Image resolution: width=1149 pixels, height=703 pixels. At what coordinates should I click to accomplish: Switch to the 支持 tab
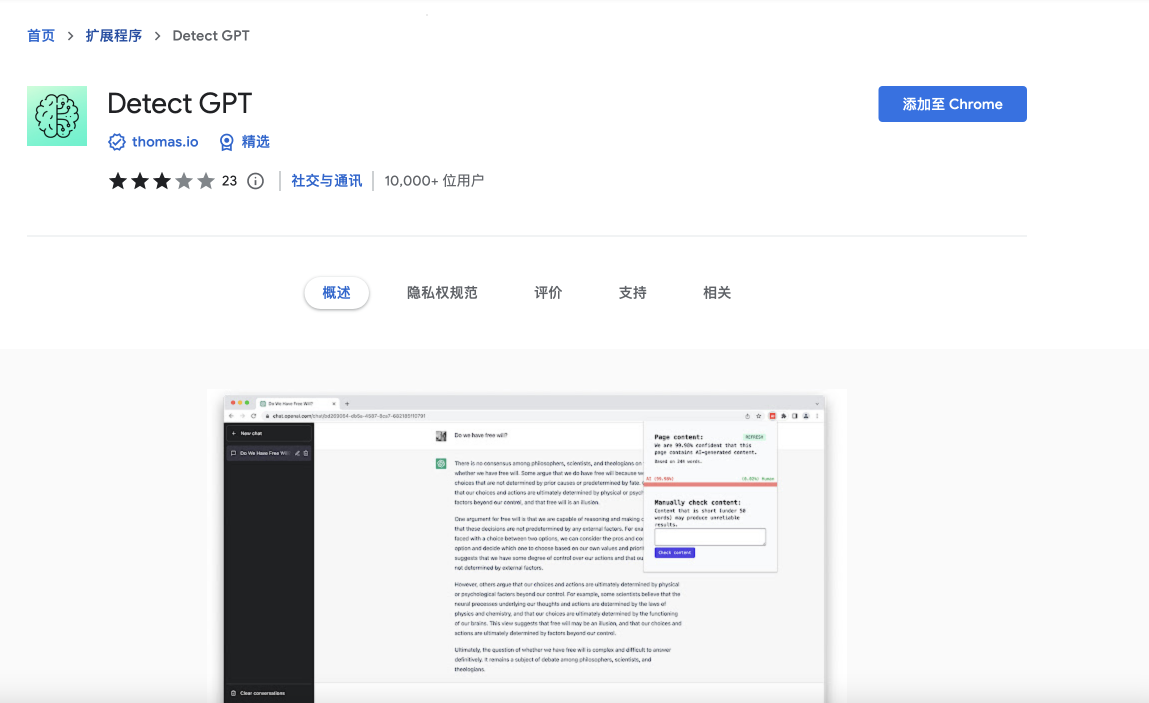tap(632, 293)
